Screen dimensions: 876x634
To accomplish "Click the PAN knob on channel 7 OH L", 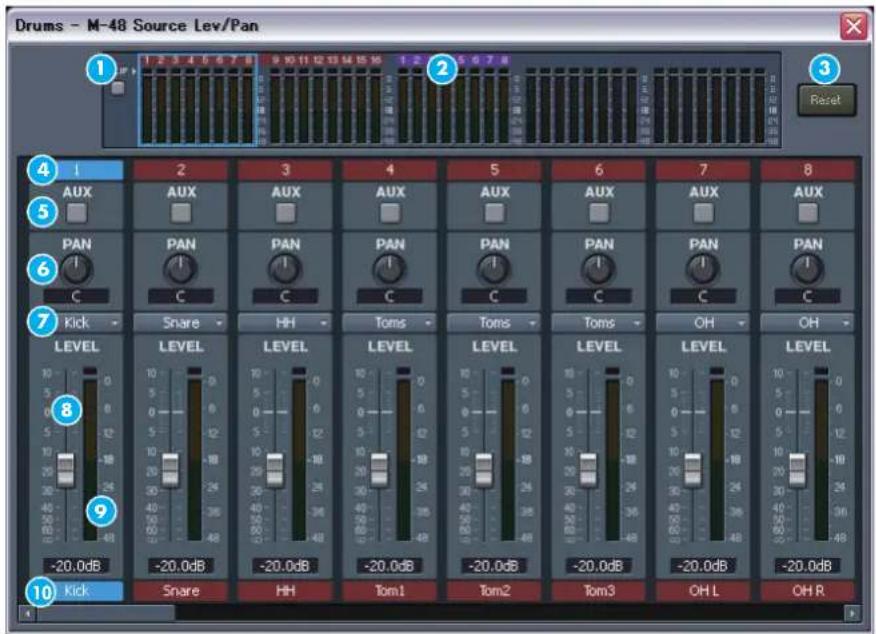I will (703, 269).
